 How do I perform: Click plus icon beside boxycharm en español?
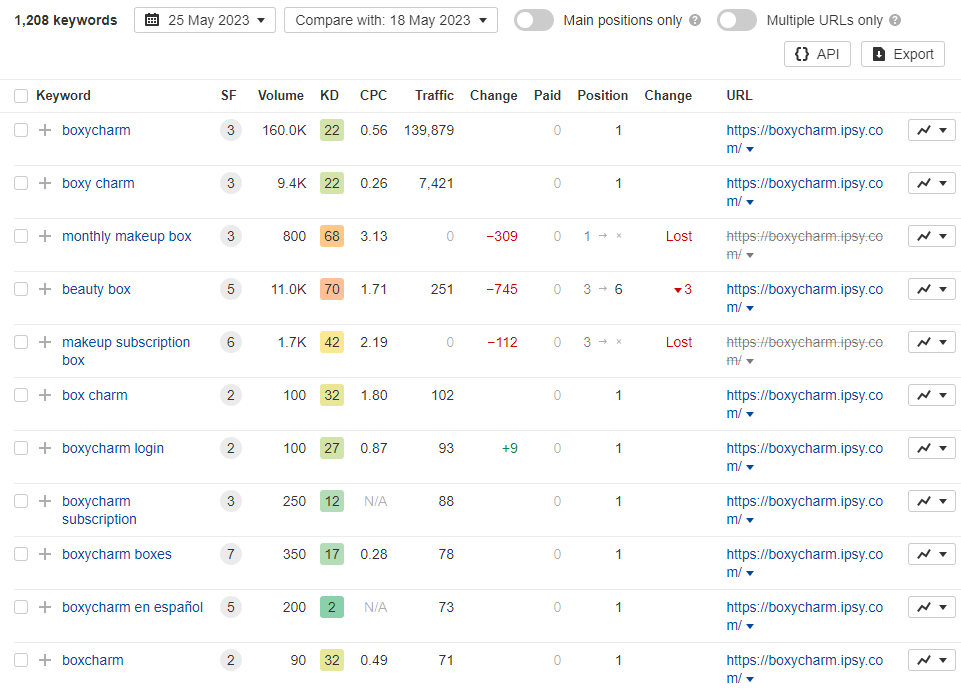[45, 607]
